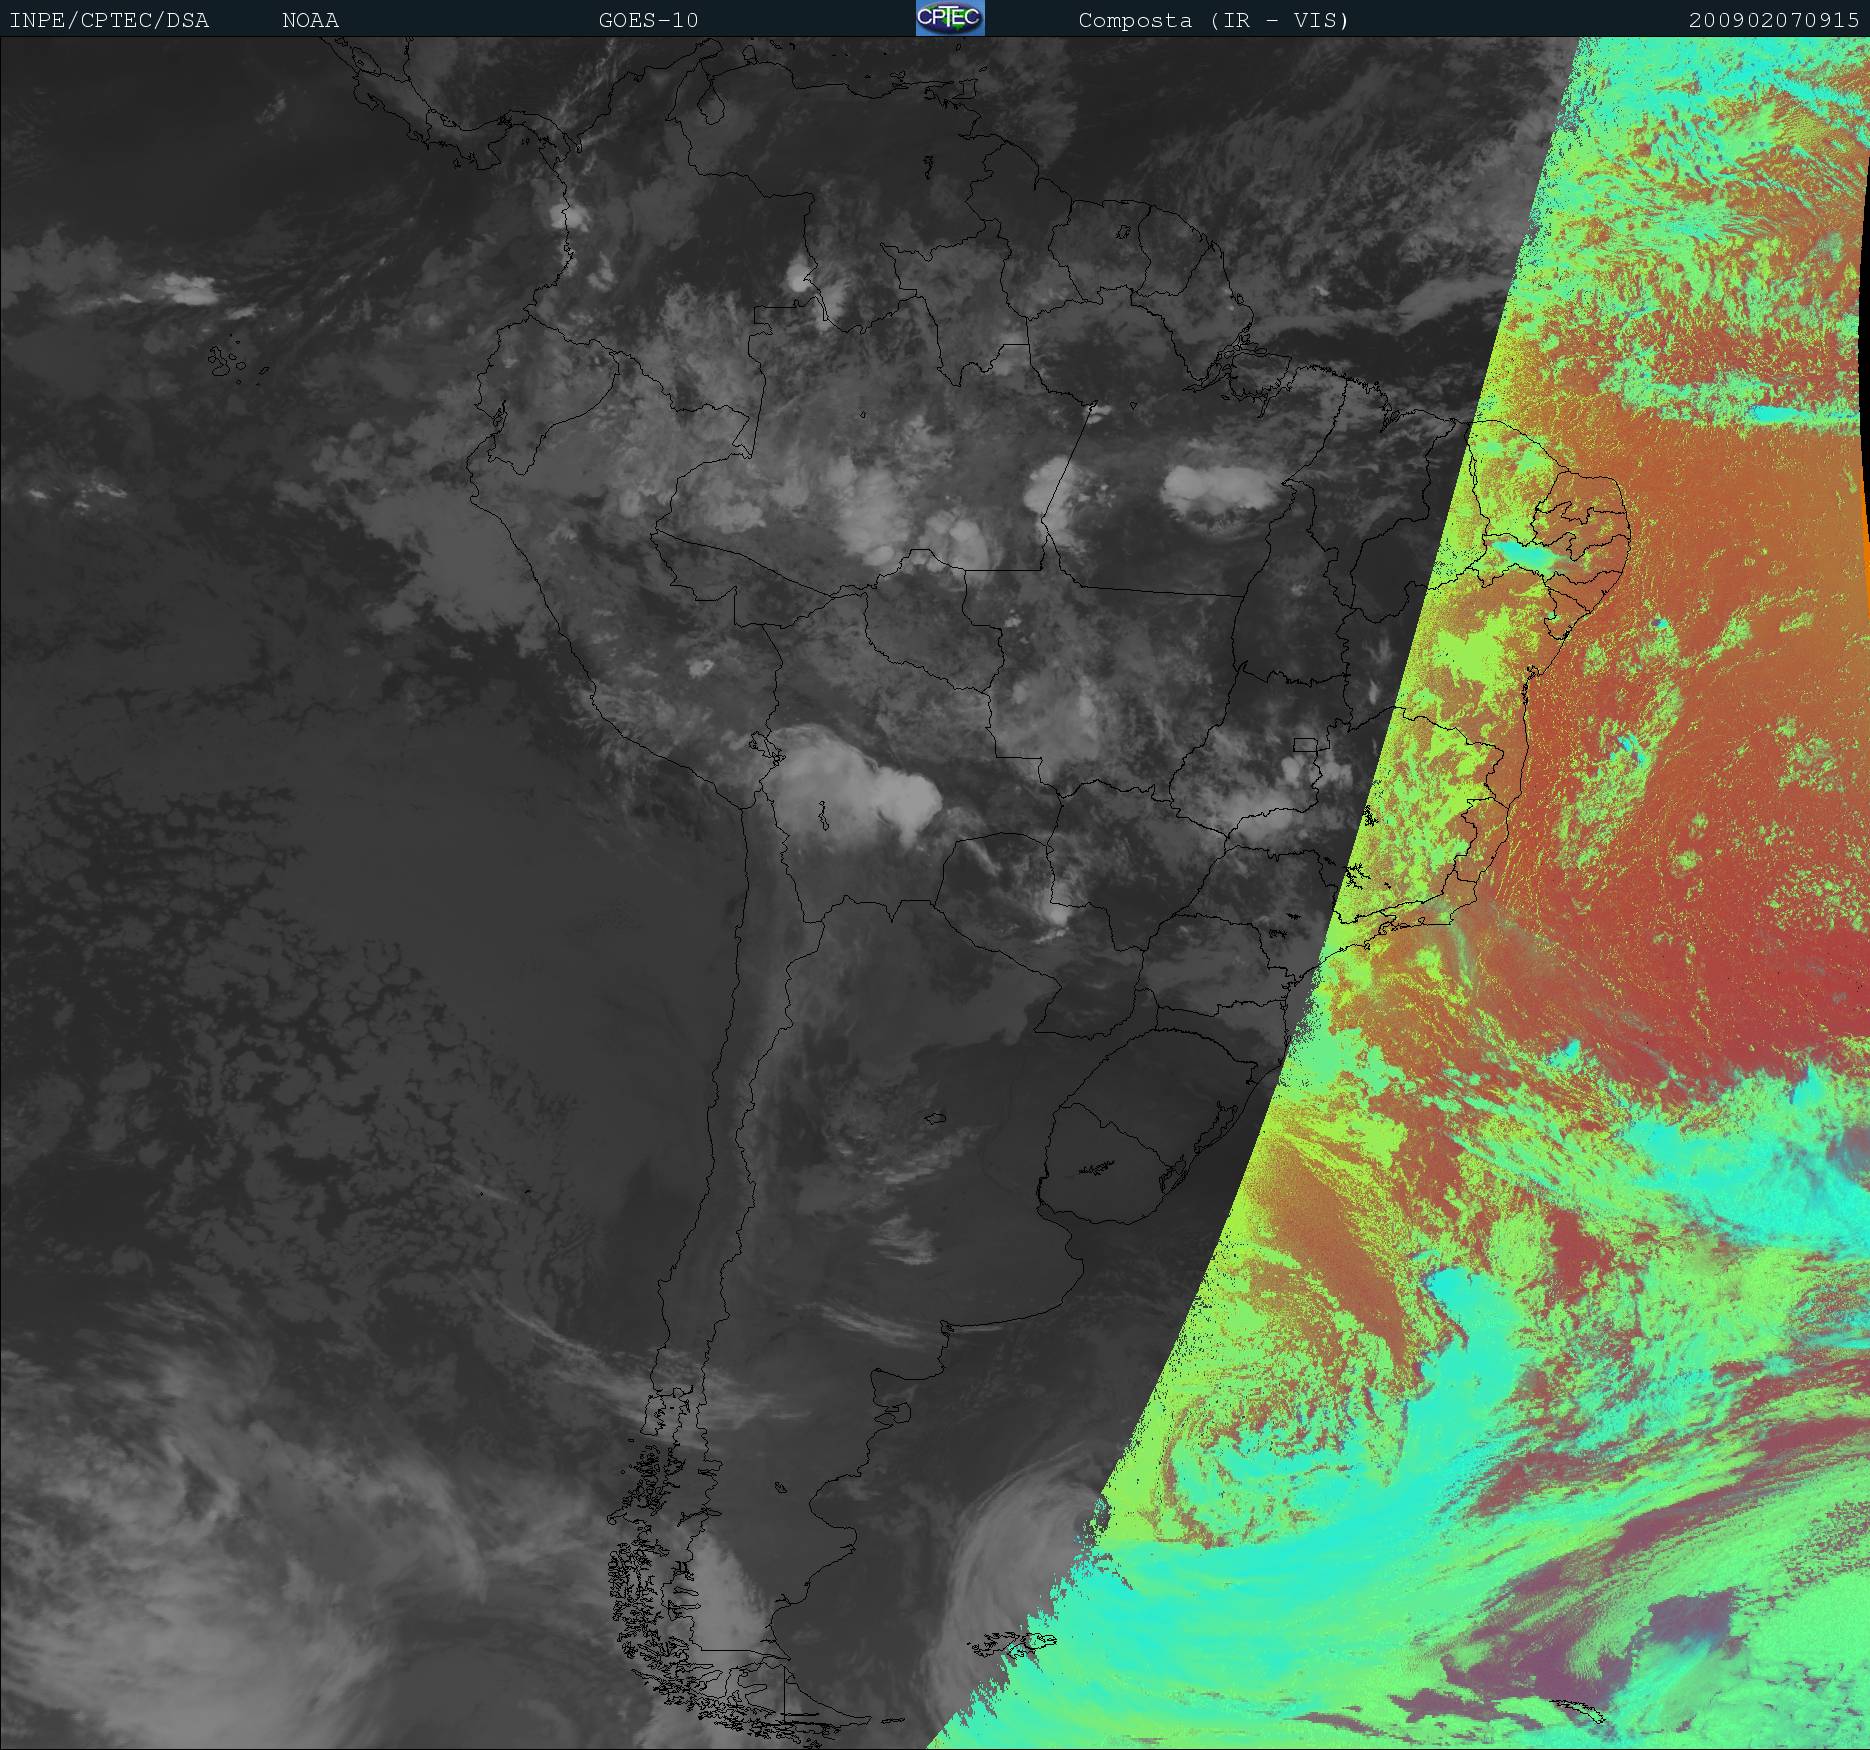
Task: Click the CPTEC logo in header
Action: [950, 18]
